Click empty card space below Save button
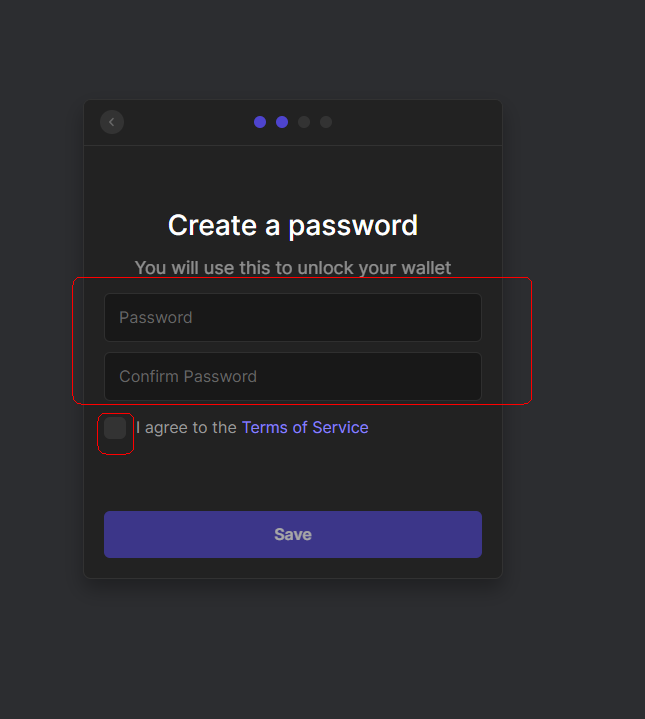Image resolution: width=645 pixels, height=719 pixels. point(292,567)
